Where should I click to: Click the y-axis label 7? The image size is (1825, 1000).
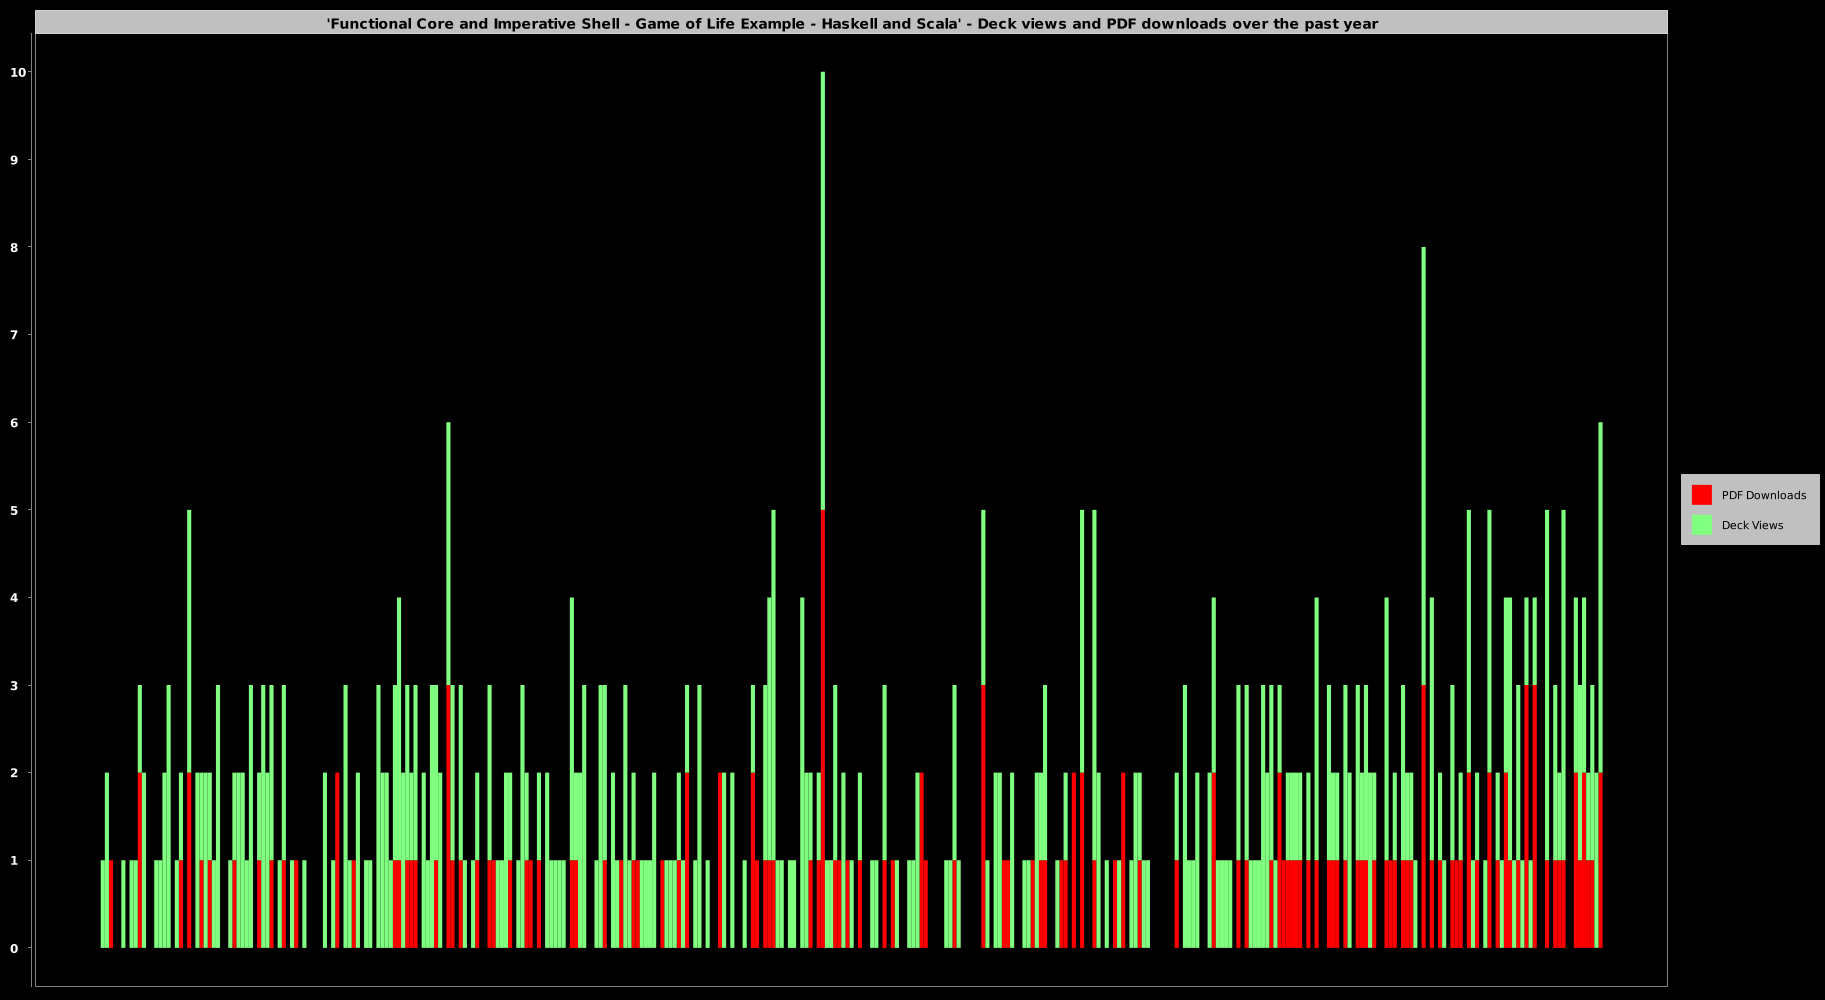[14, 335]
